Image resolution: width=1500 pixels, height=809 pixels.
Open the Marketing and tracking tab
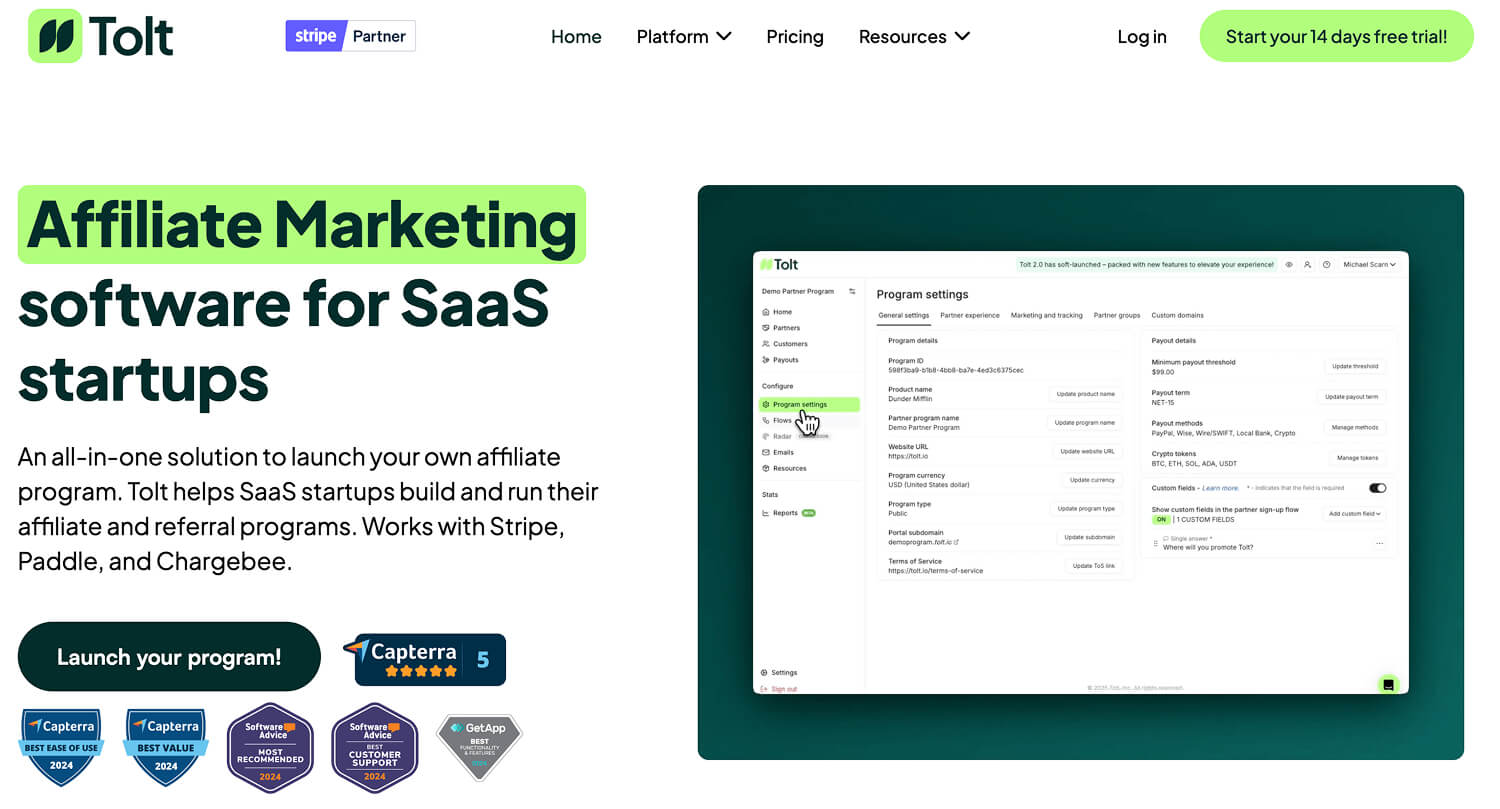(1046, 315)
